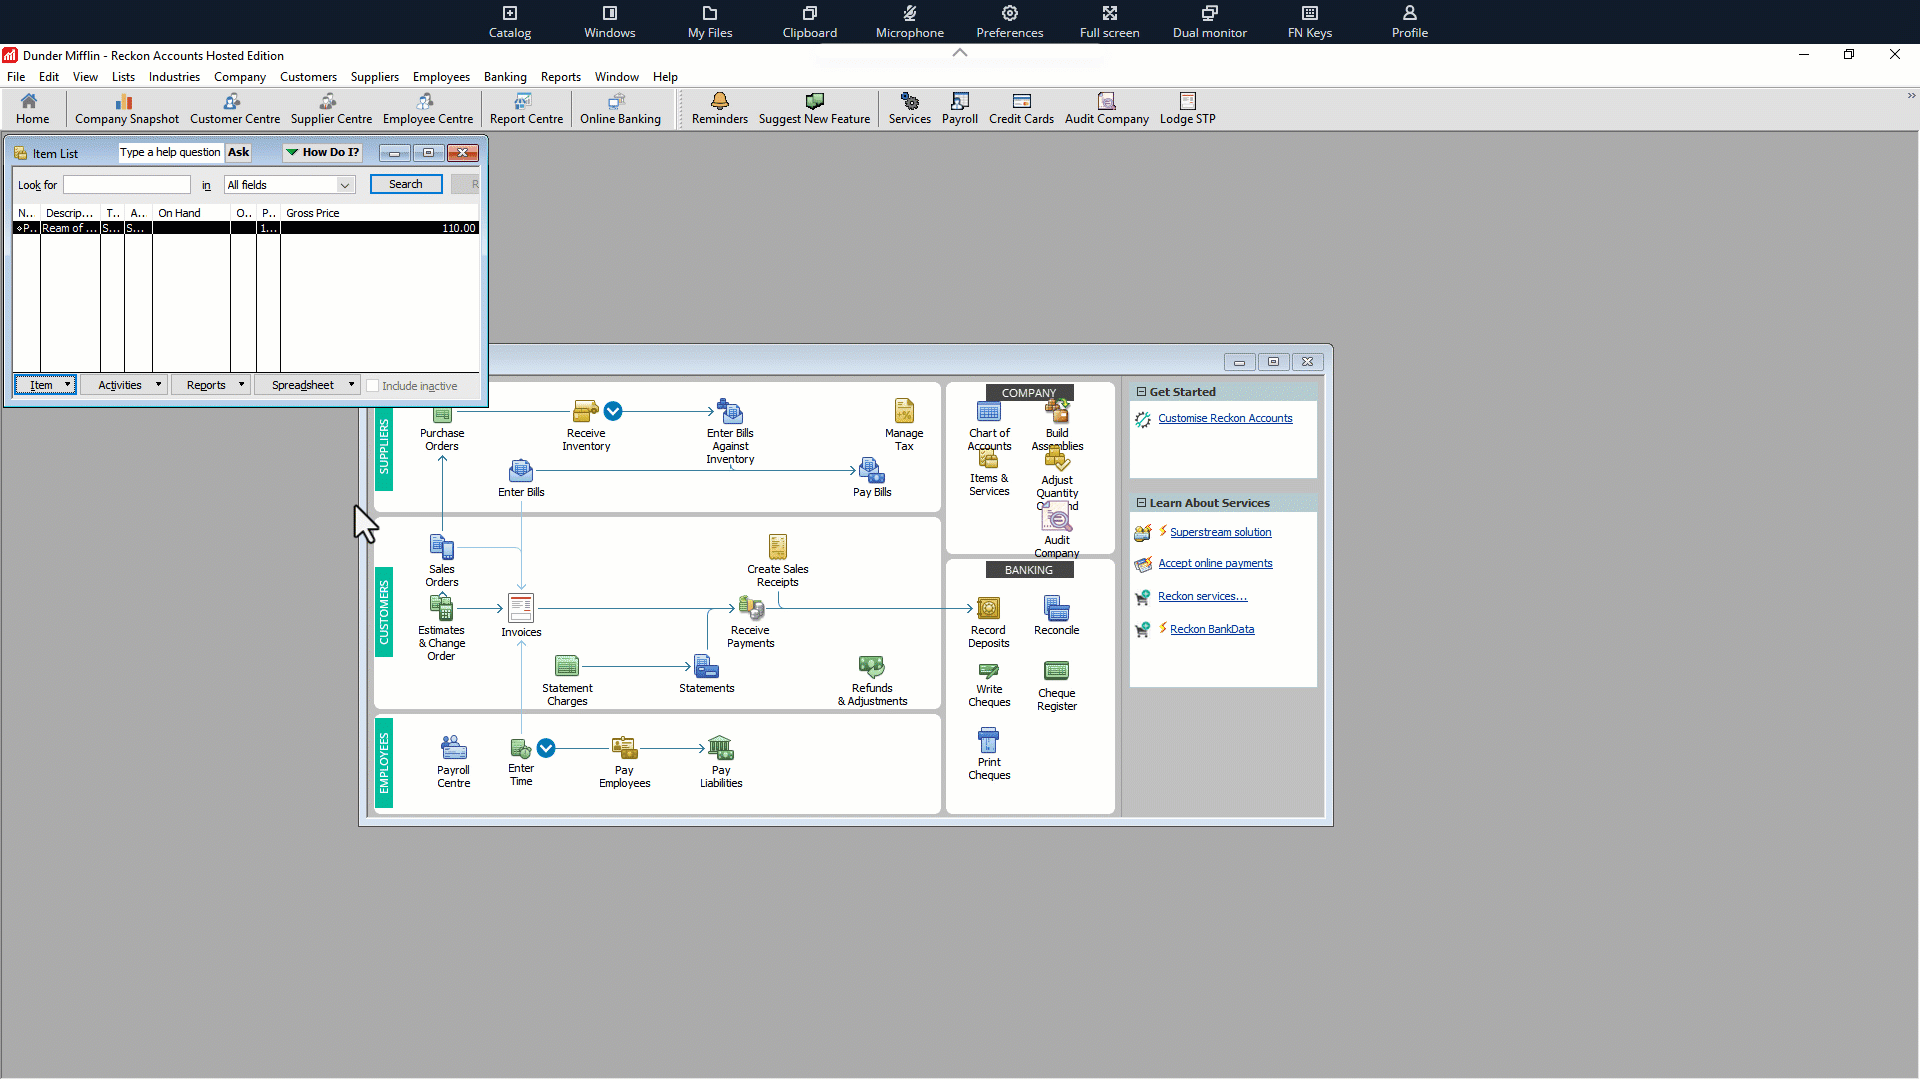
Task: Open Accept online payments link
Action: tap(1215, 563)
